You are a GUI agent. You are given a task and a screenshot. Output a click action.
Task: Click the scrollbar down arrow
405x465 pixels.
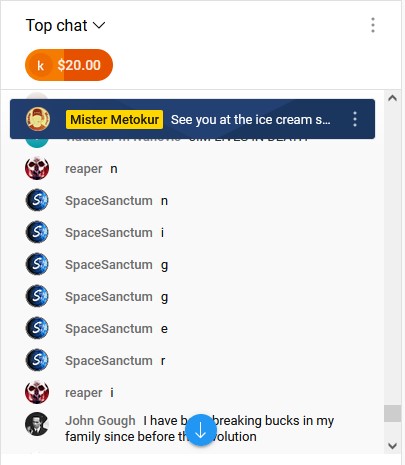(x=393, y=445)
